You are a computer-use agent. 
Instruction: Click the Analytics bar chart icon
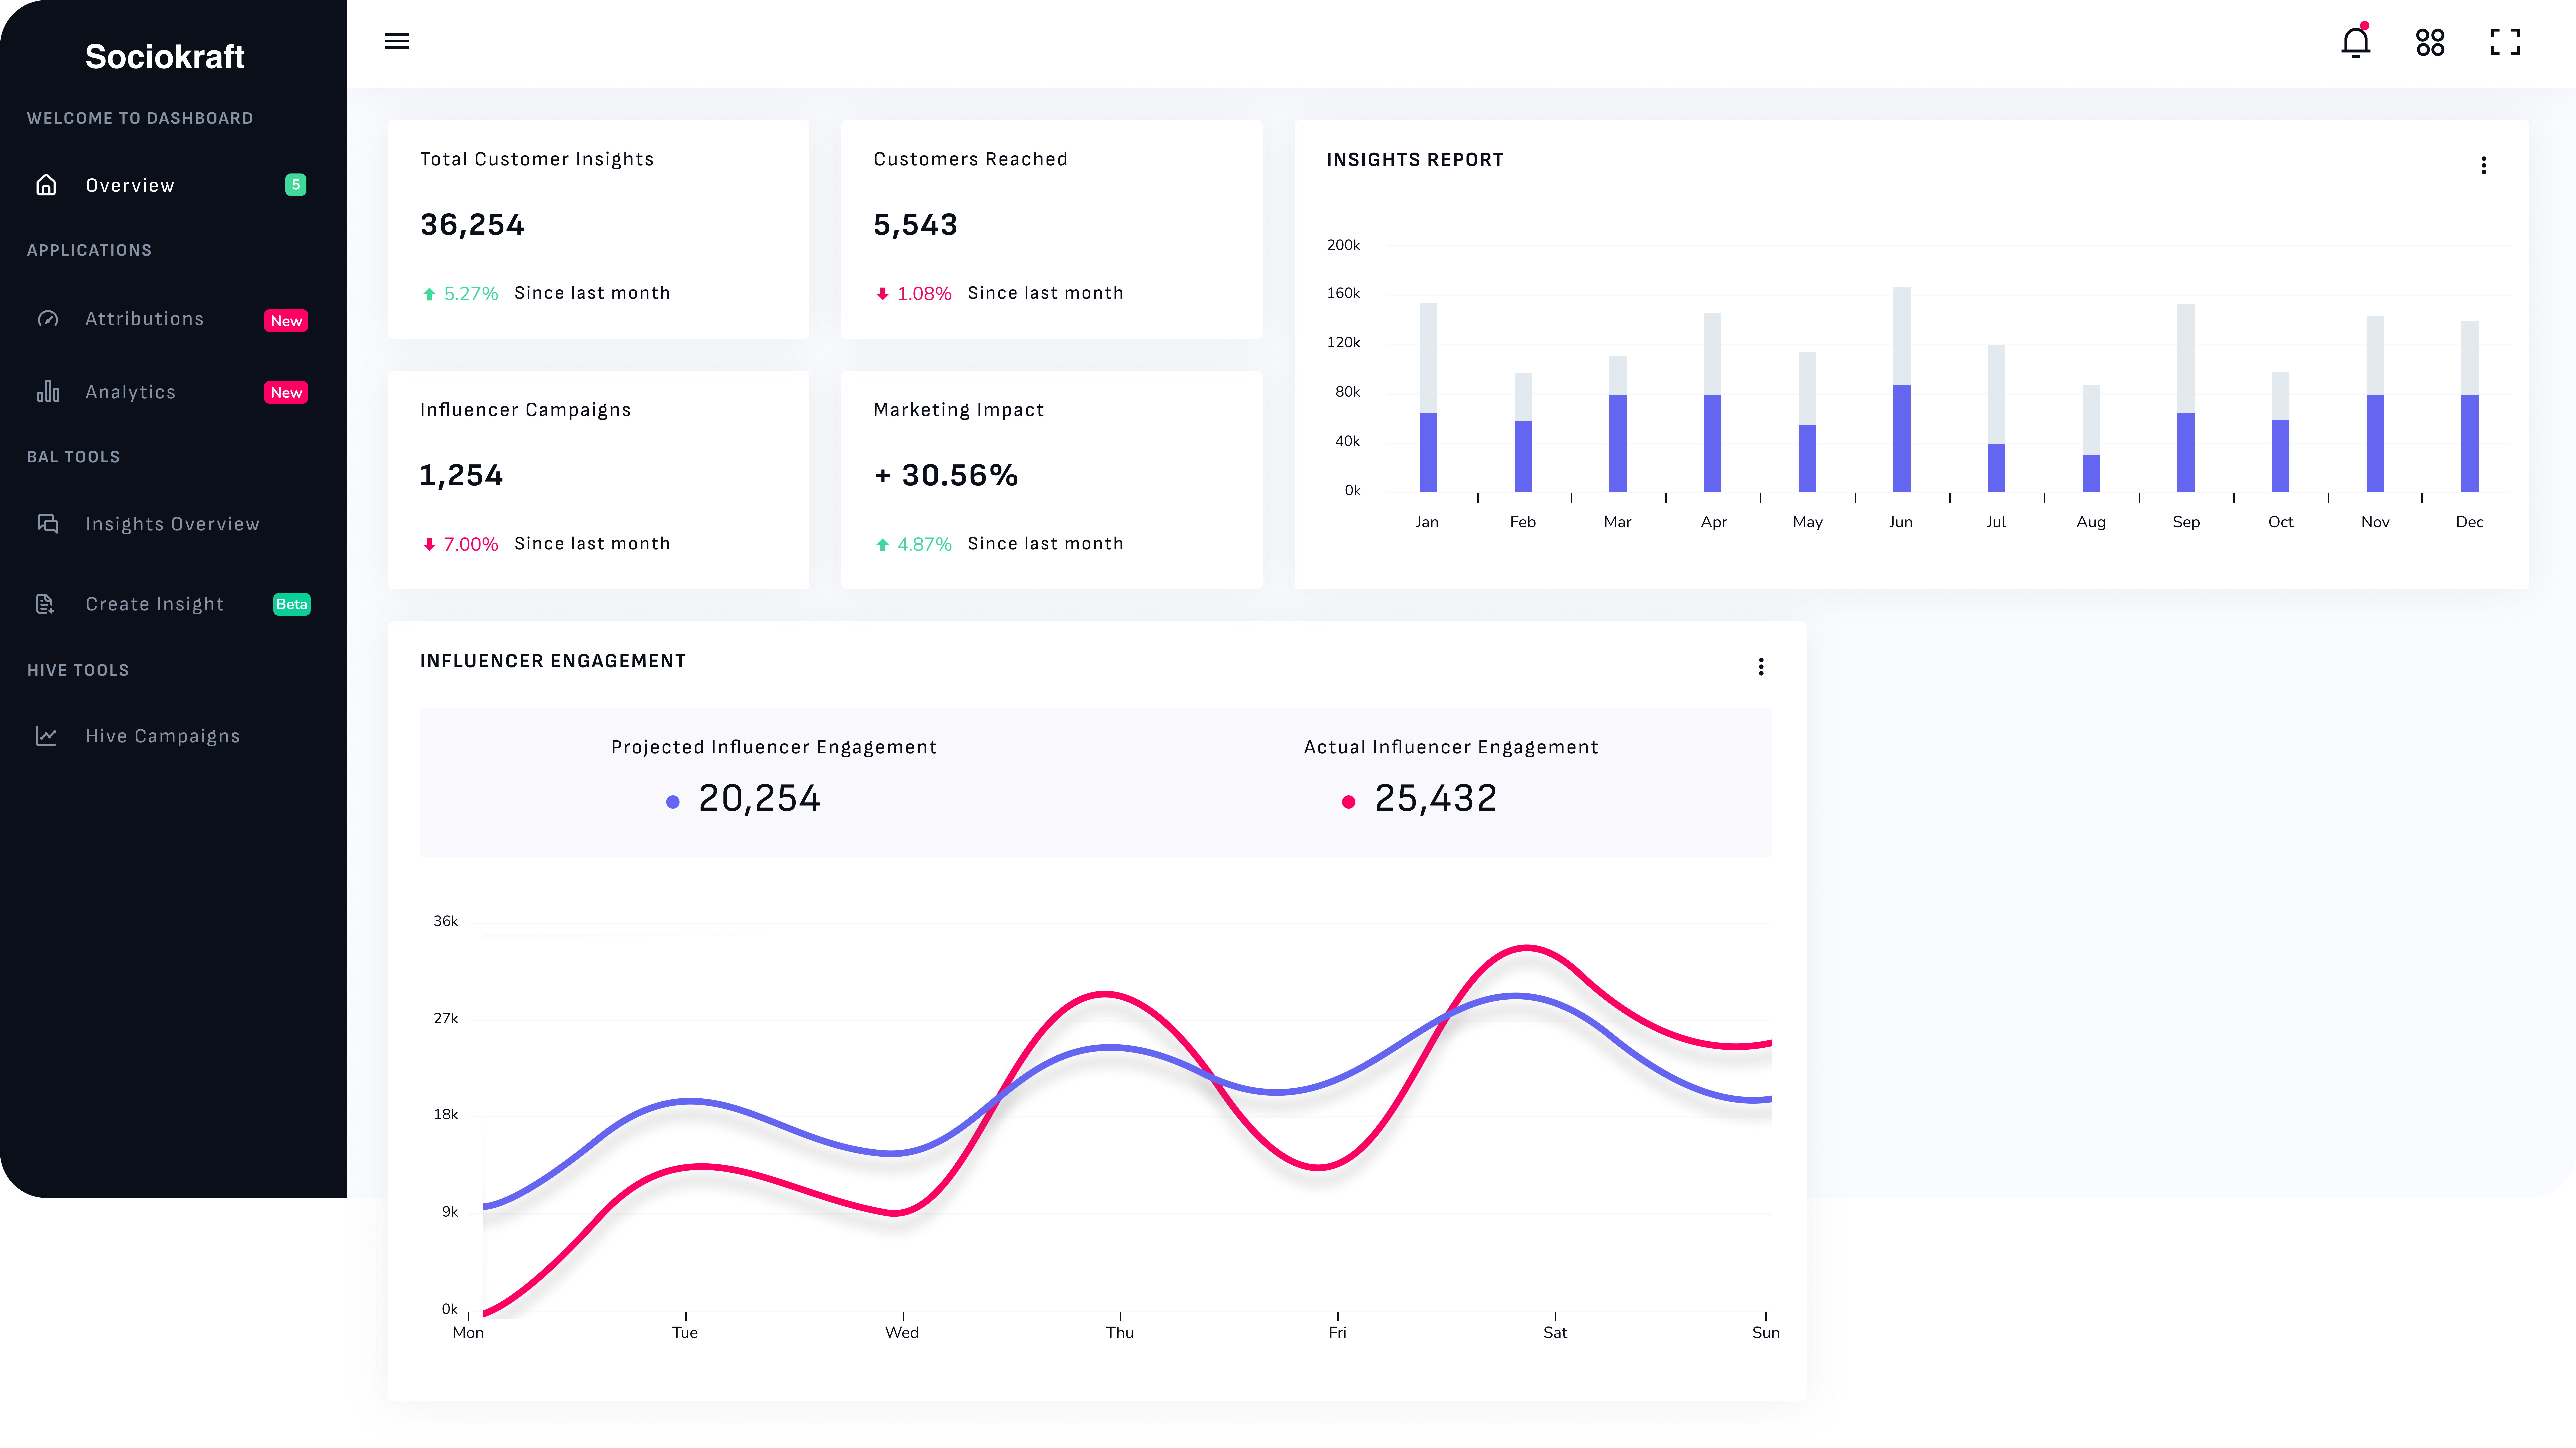48,391
